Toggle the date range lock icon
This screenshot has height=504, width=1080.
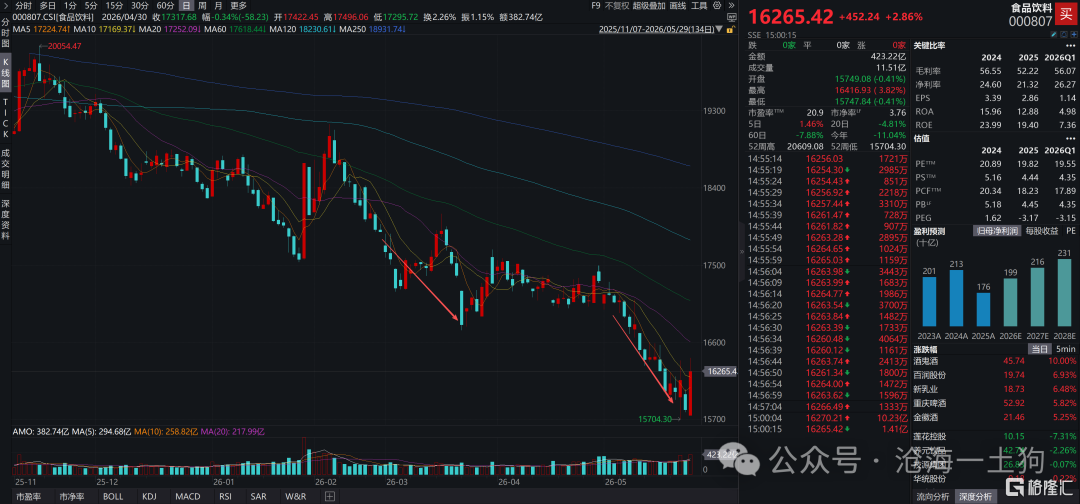pyautogui.click(x=730, y=30)
